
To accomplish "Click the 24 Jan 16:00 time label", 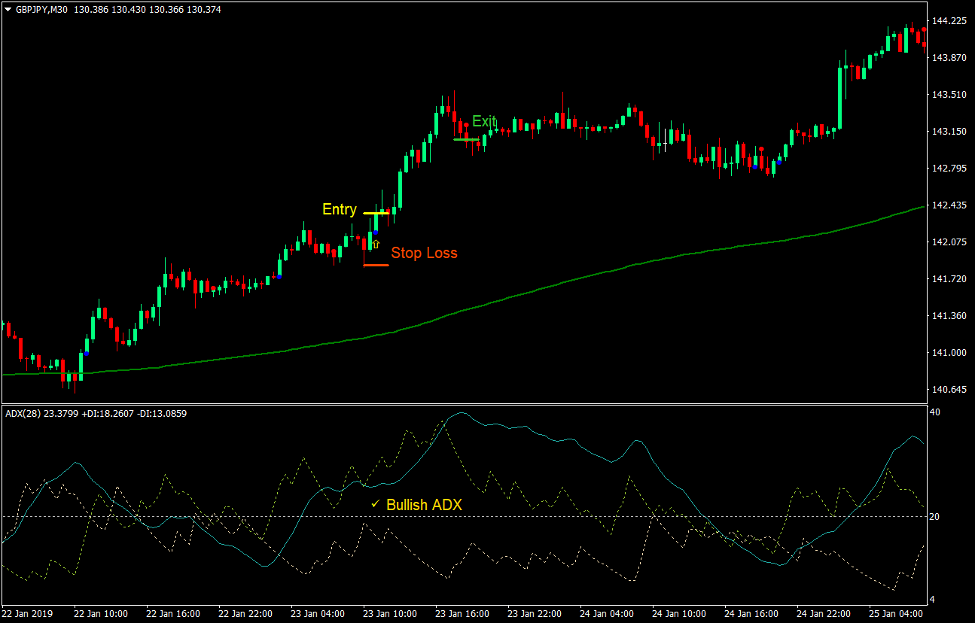I will 751,614.
